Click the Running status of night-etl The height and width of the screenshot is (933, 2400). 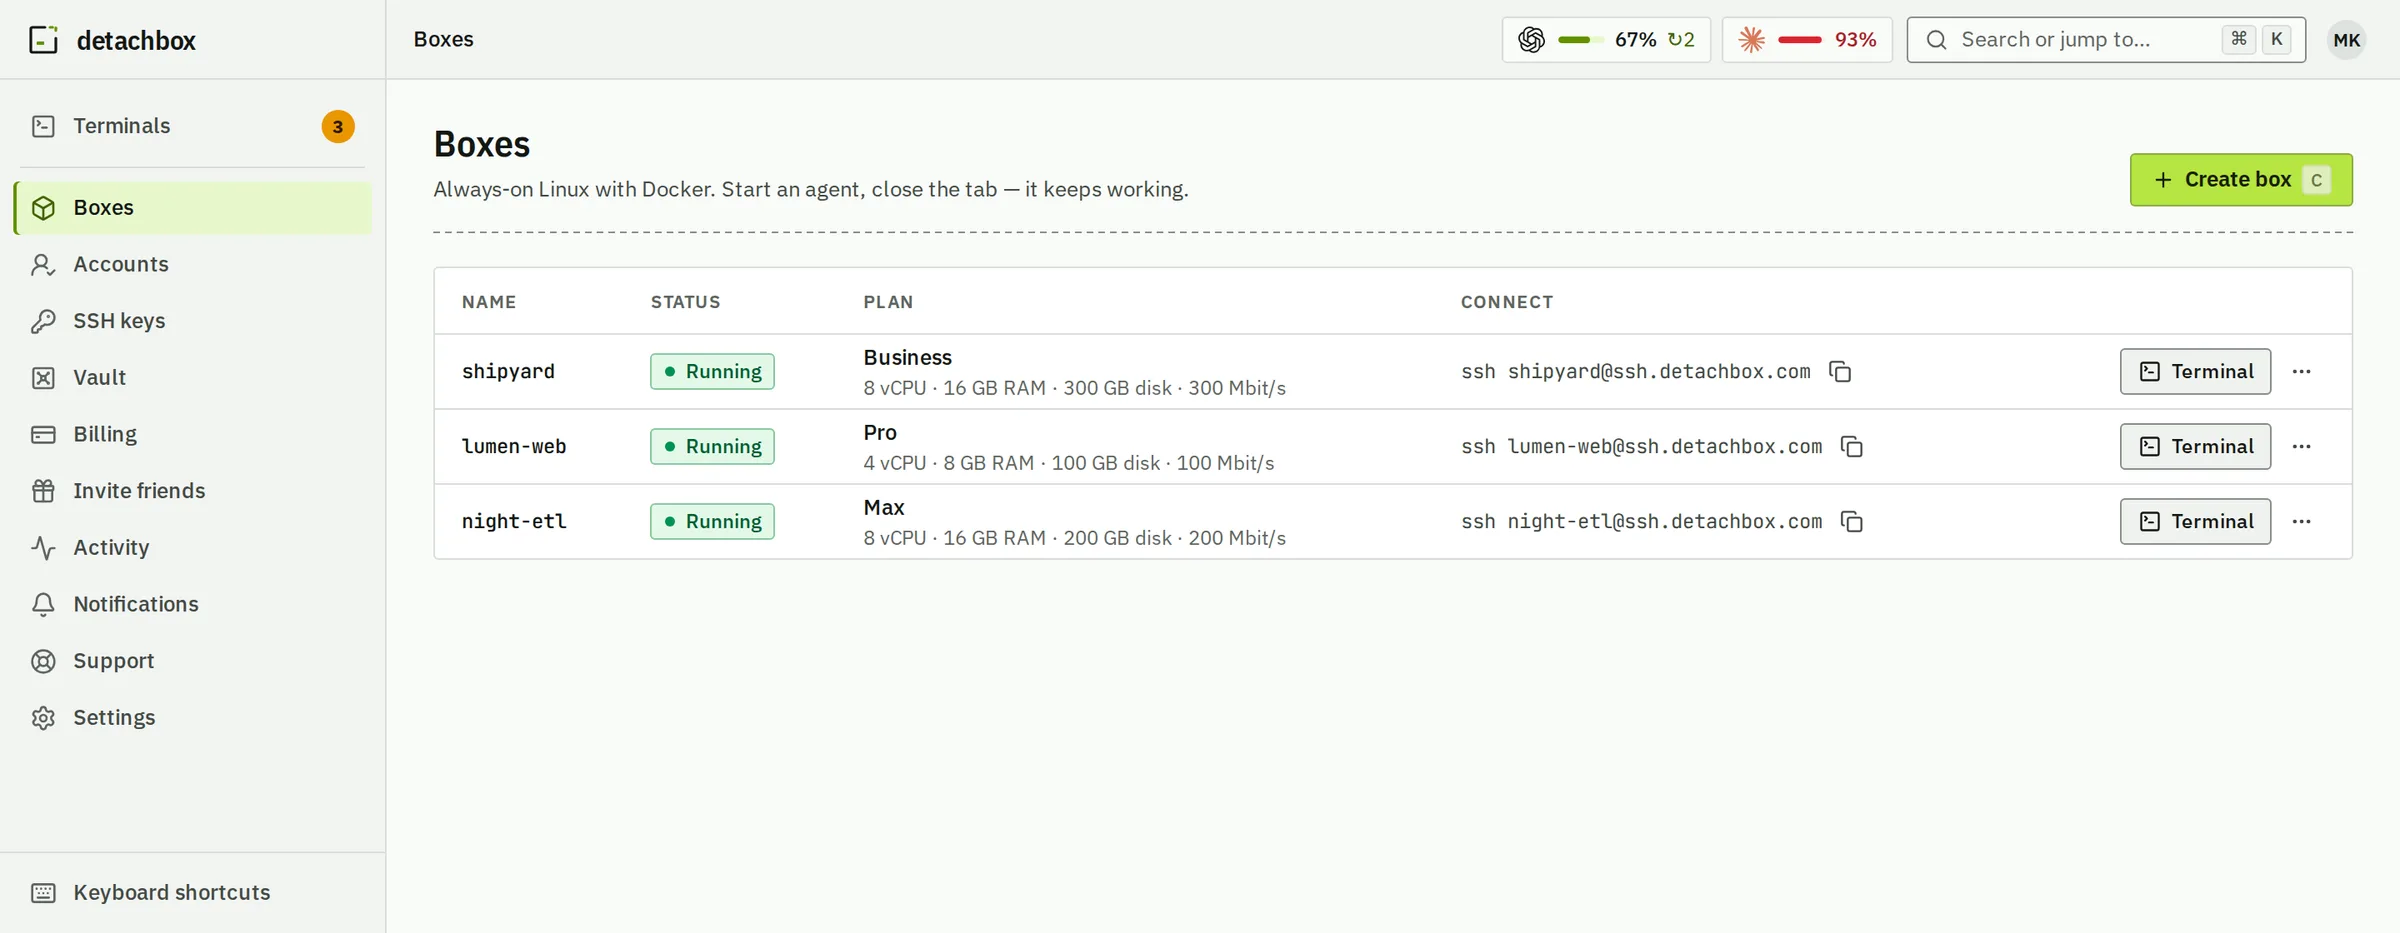pyautogui.click(x=712, y=521)
